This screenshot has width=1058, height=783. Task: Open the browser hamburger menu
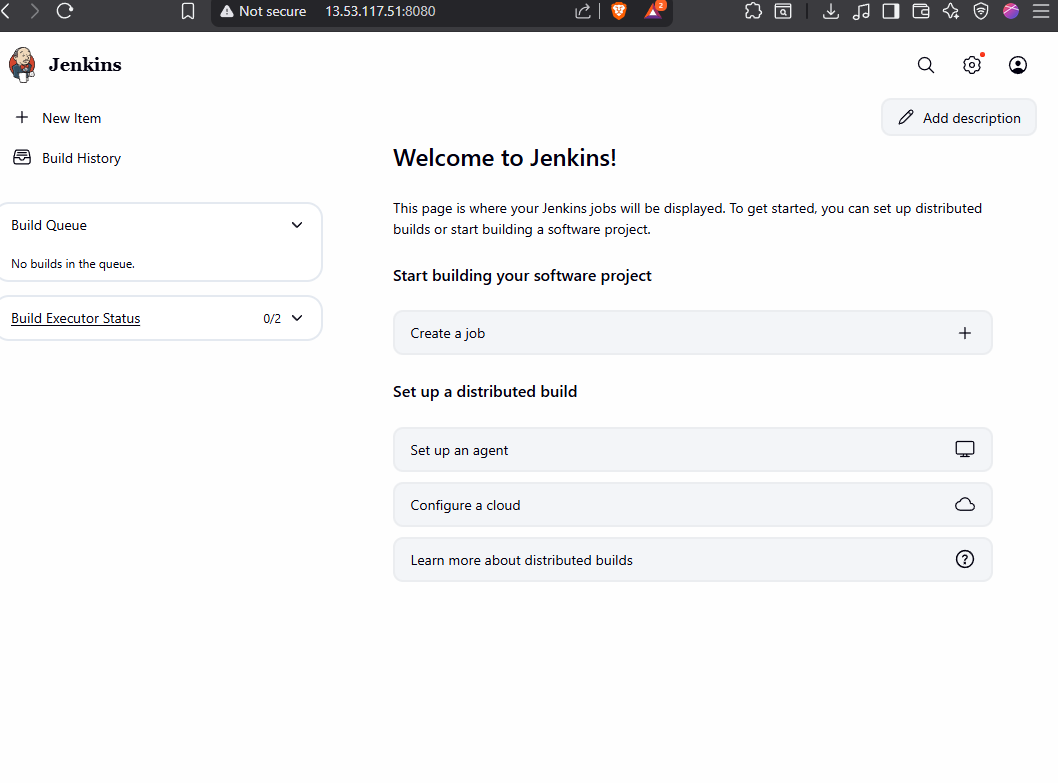pos(1041,11)
